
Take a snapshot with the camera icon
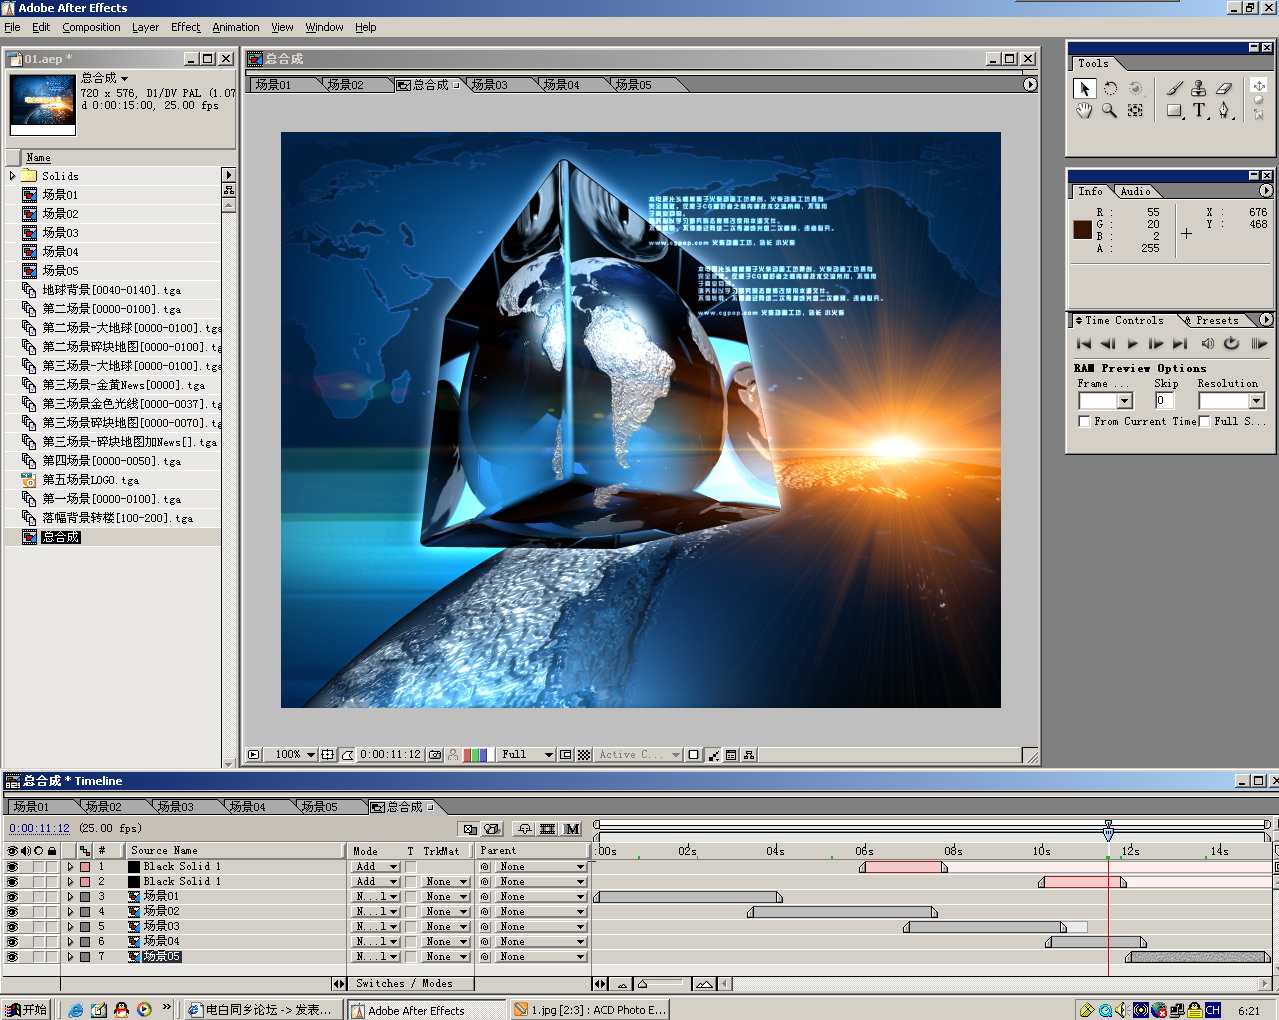pos(435,755)
